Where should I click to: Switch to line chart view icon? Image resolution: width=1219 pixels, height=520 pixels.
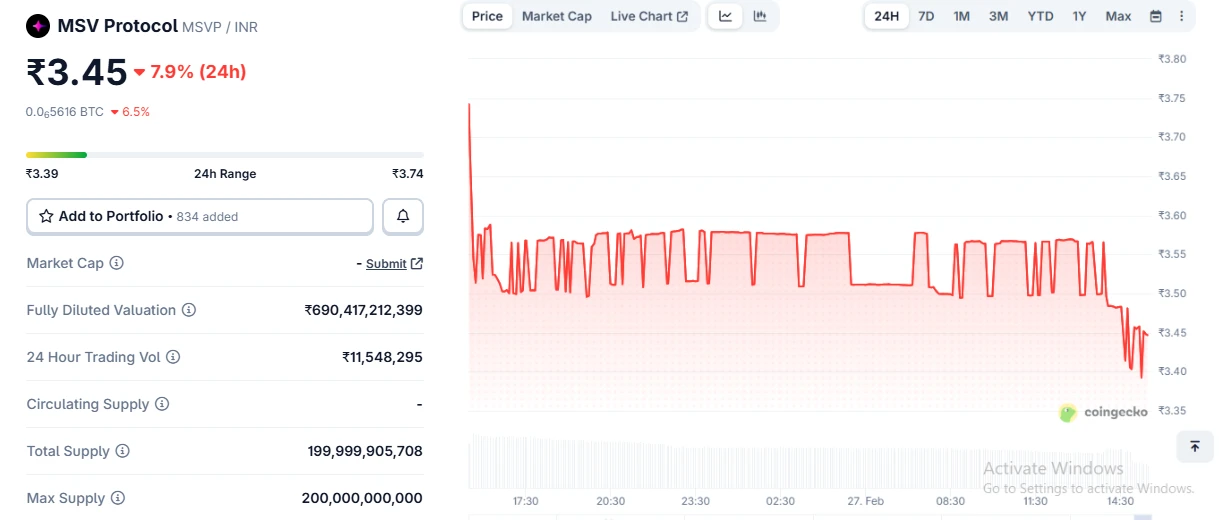(x=726, y=16)
